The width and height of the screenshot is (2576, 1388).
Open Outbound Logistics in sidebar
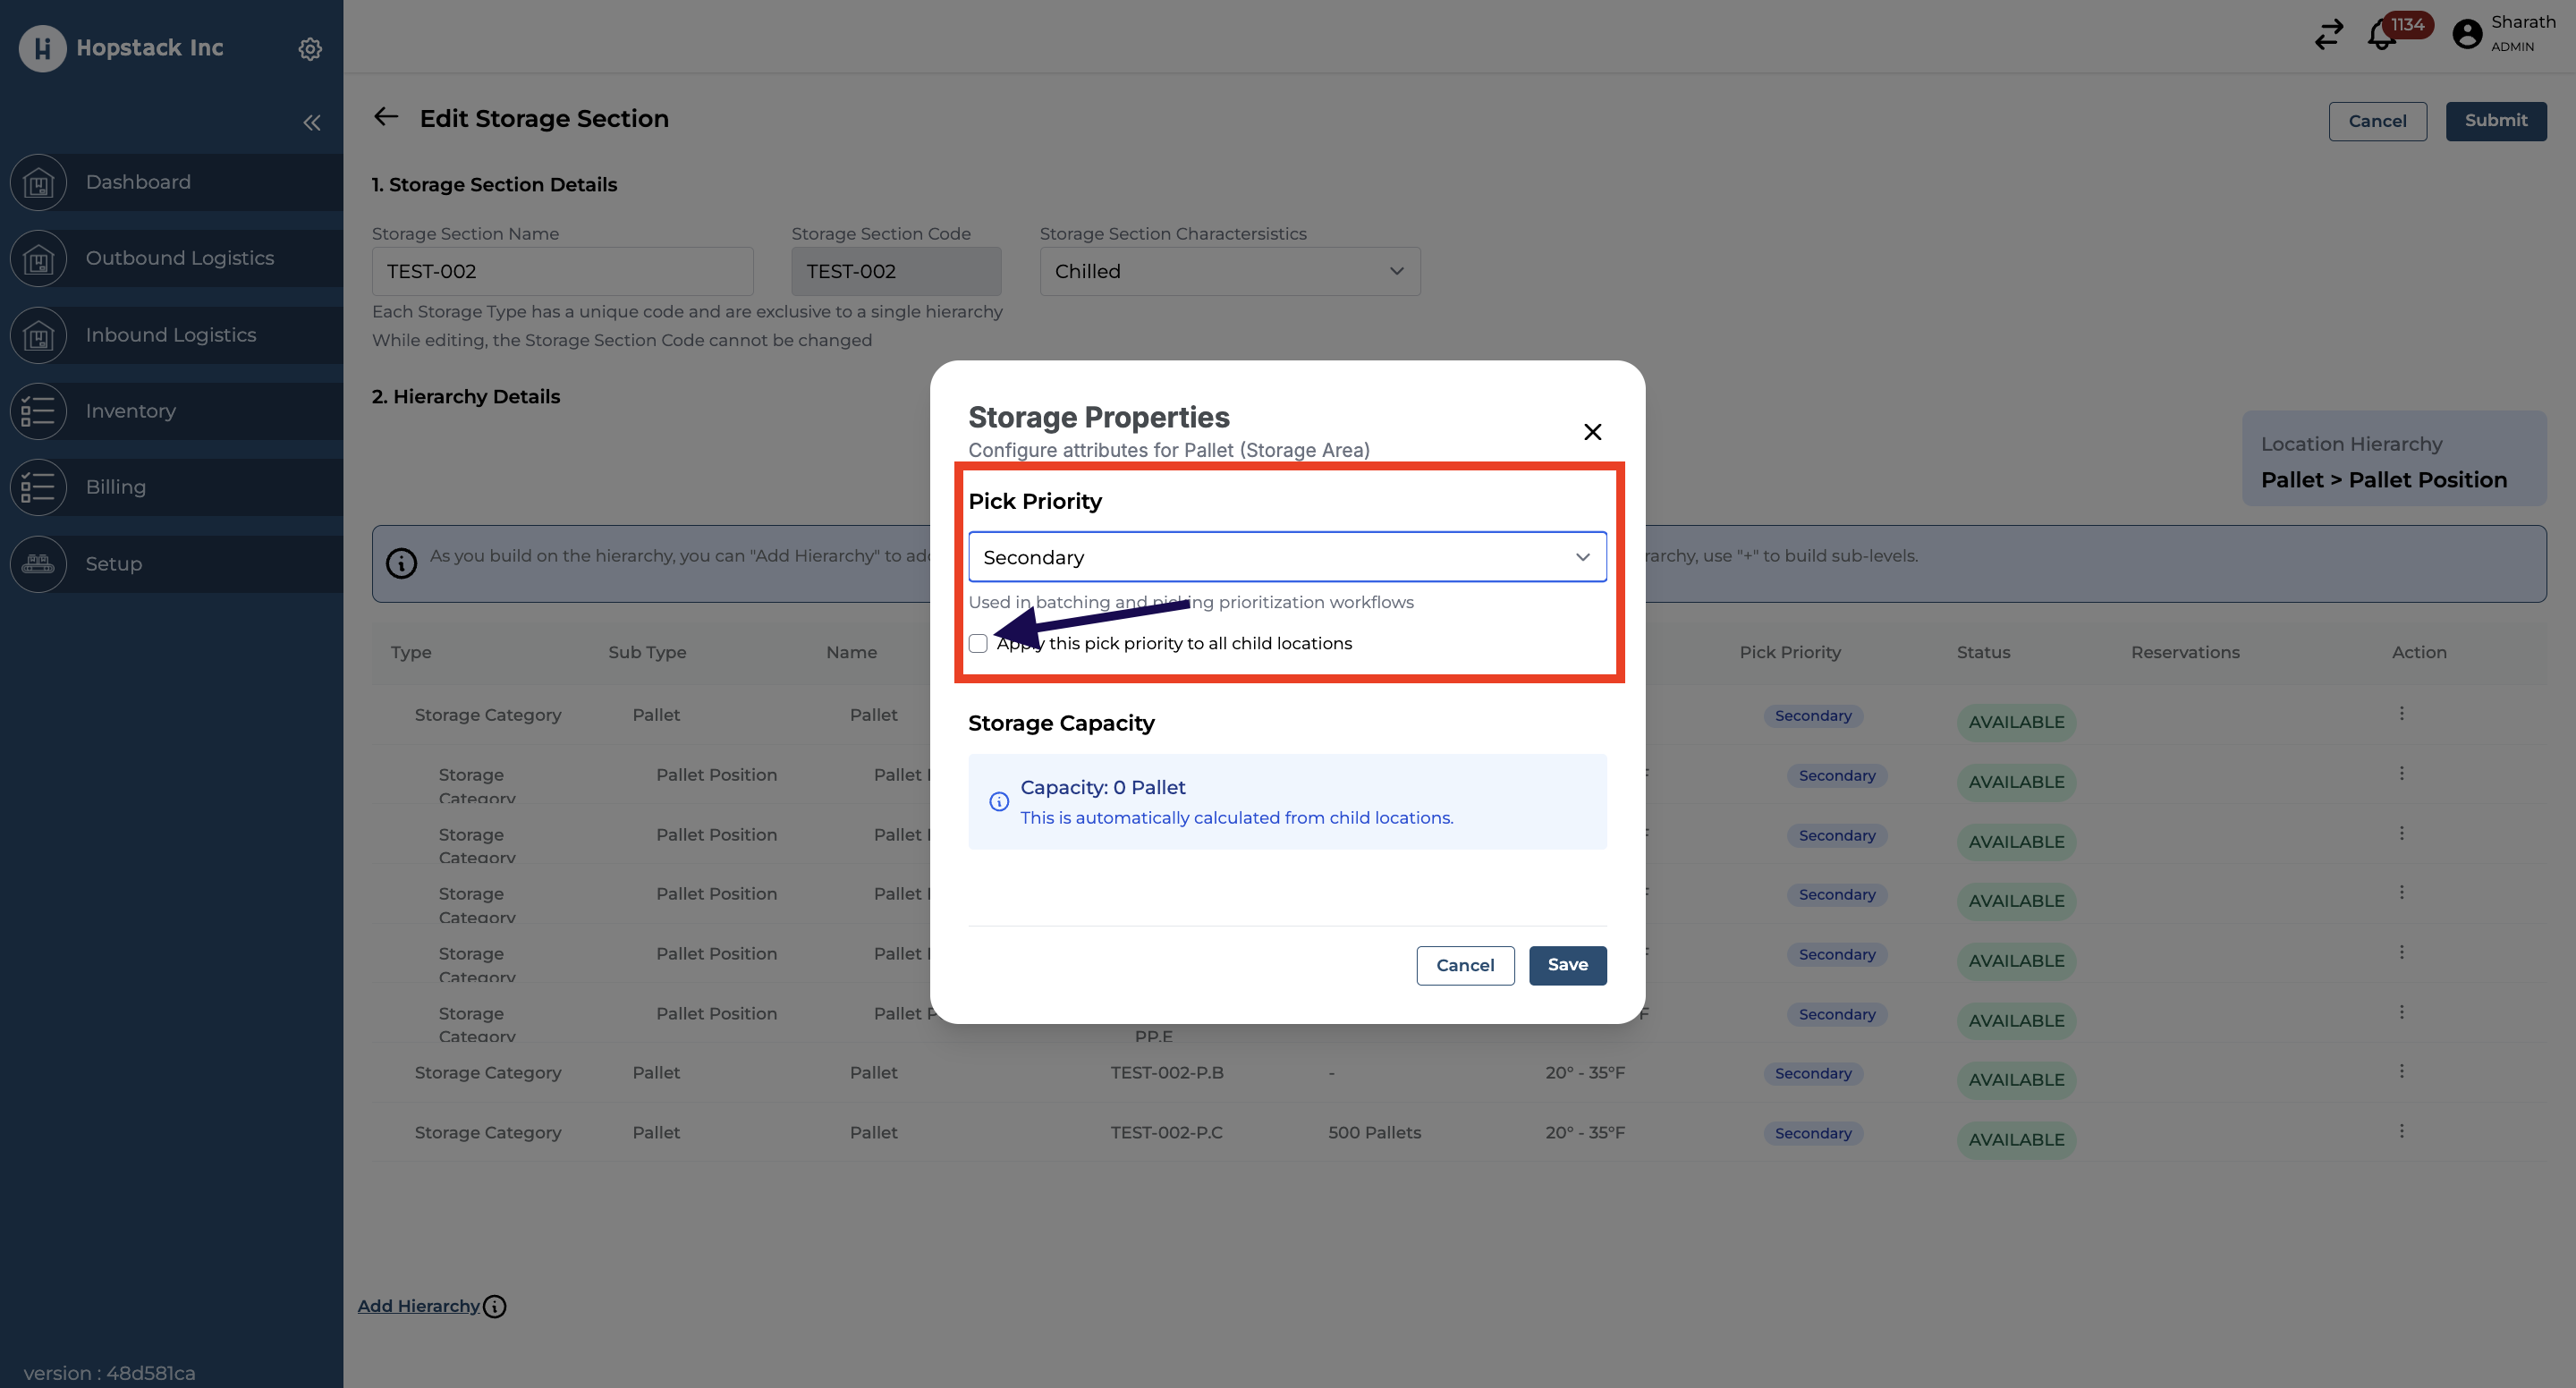(x=179, y=258)
